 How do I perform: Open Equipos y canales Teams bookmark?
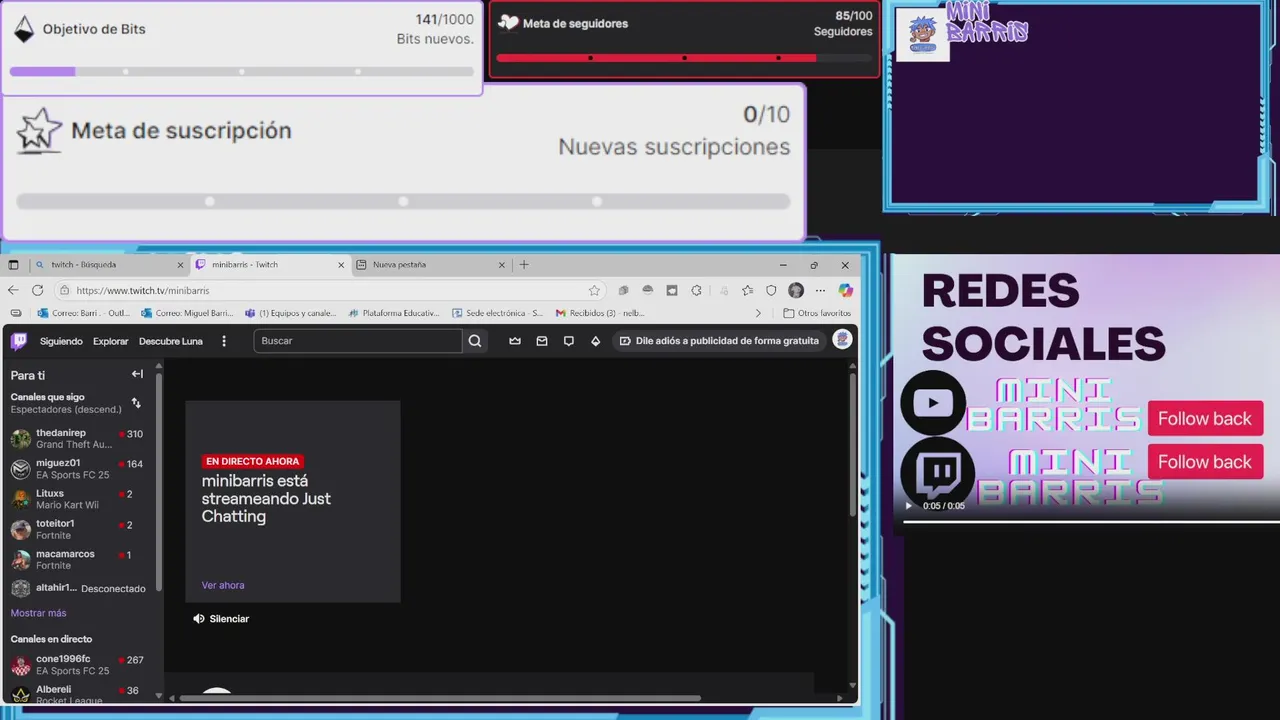tap(291, 313)
